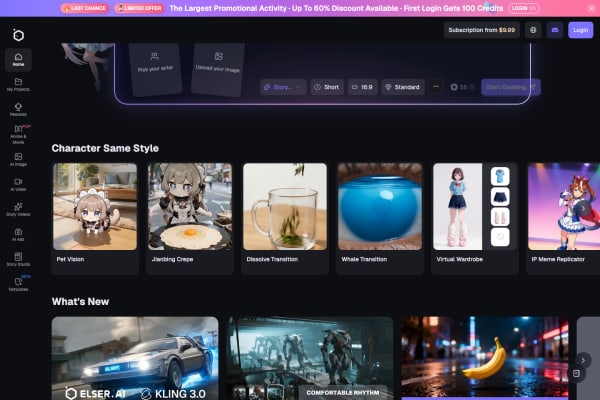
Task: Open Anime & Movie in the sidebar
Action: (18, 134)
